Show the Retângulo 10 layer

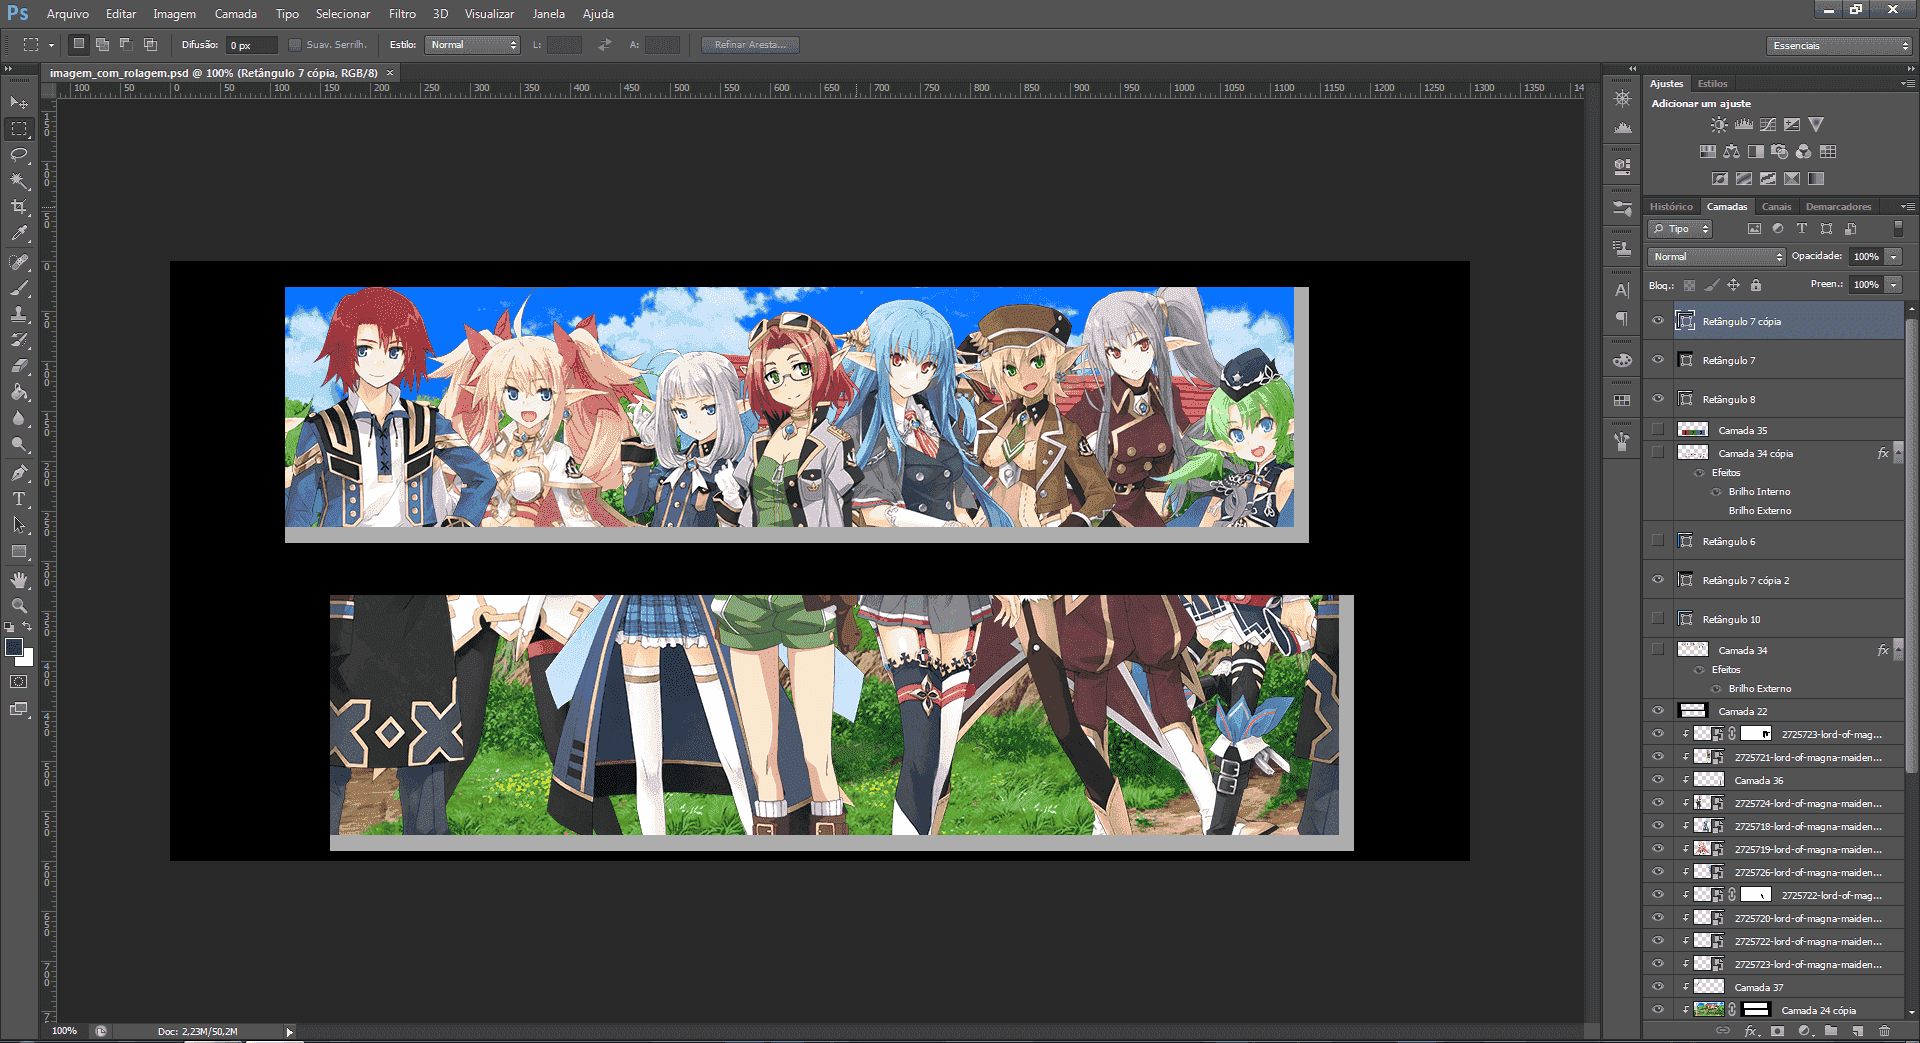(1658, 619)
